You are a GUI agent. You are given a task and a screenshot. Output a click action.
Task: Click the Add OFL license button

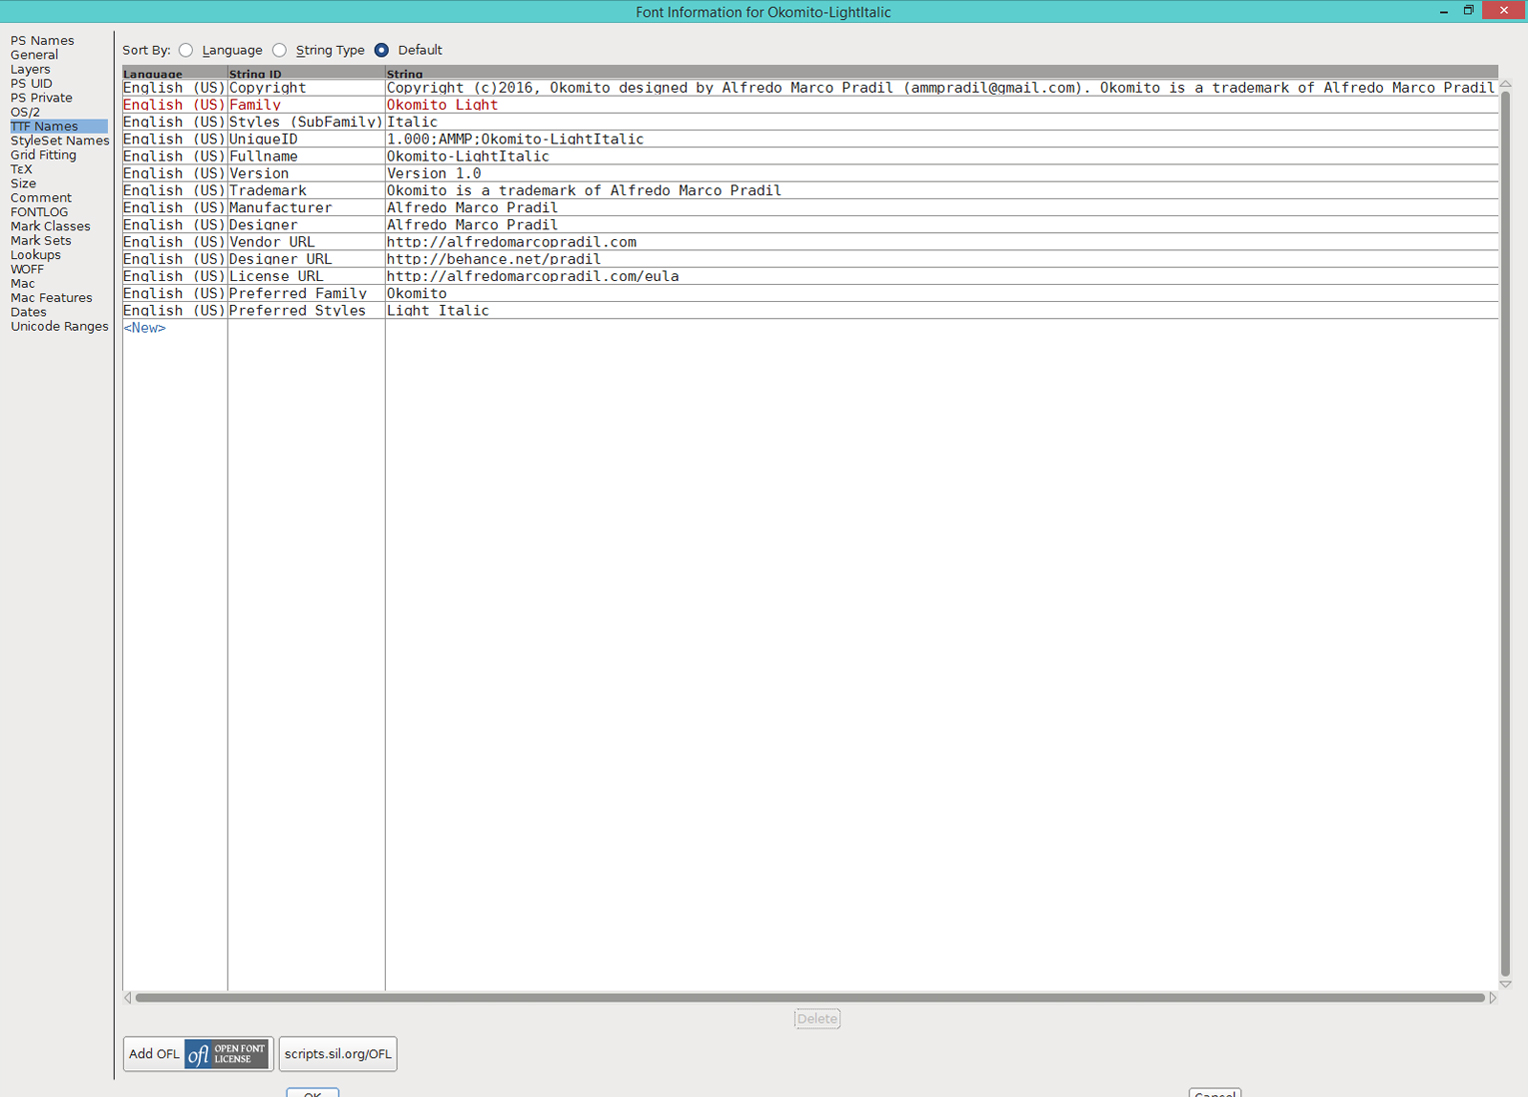tap(197, 1054)
